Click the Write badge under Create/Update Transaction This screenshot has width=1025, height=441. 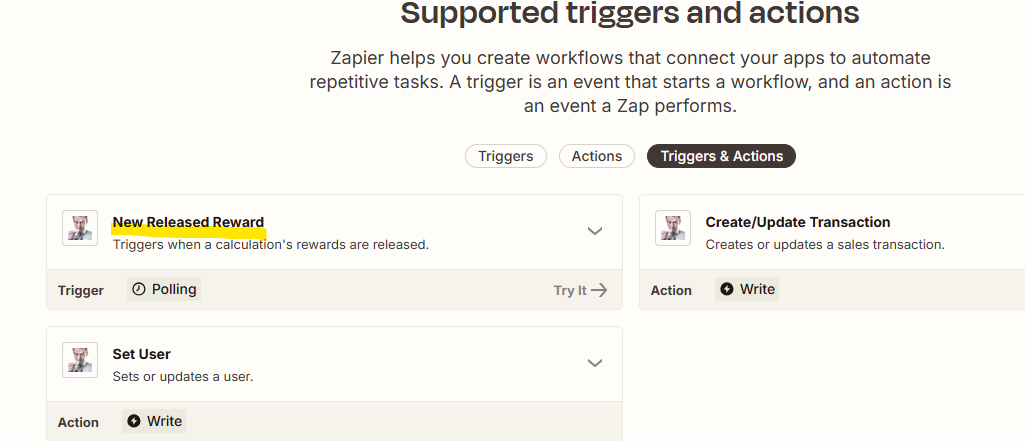point(747,289)
